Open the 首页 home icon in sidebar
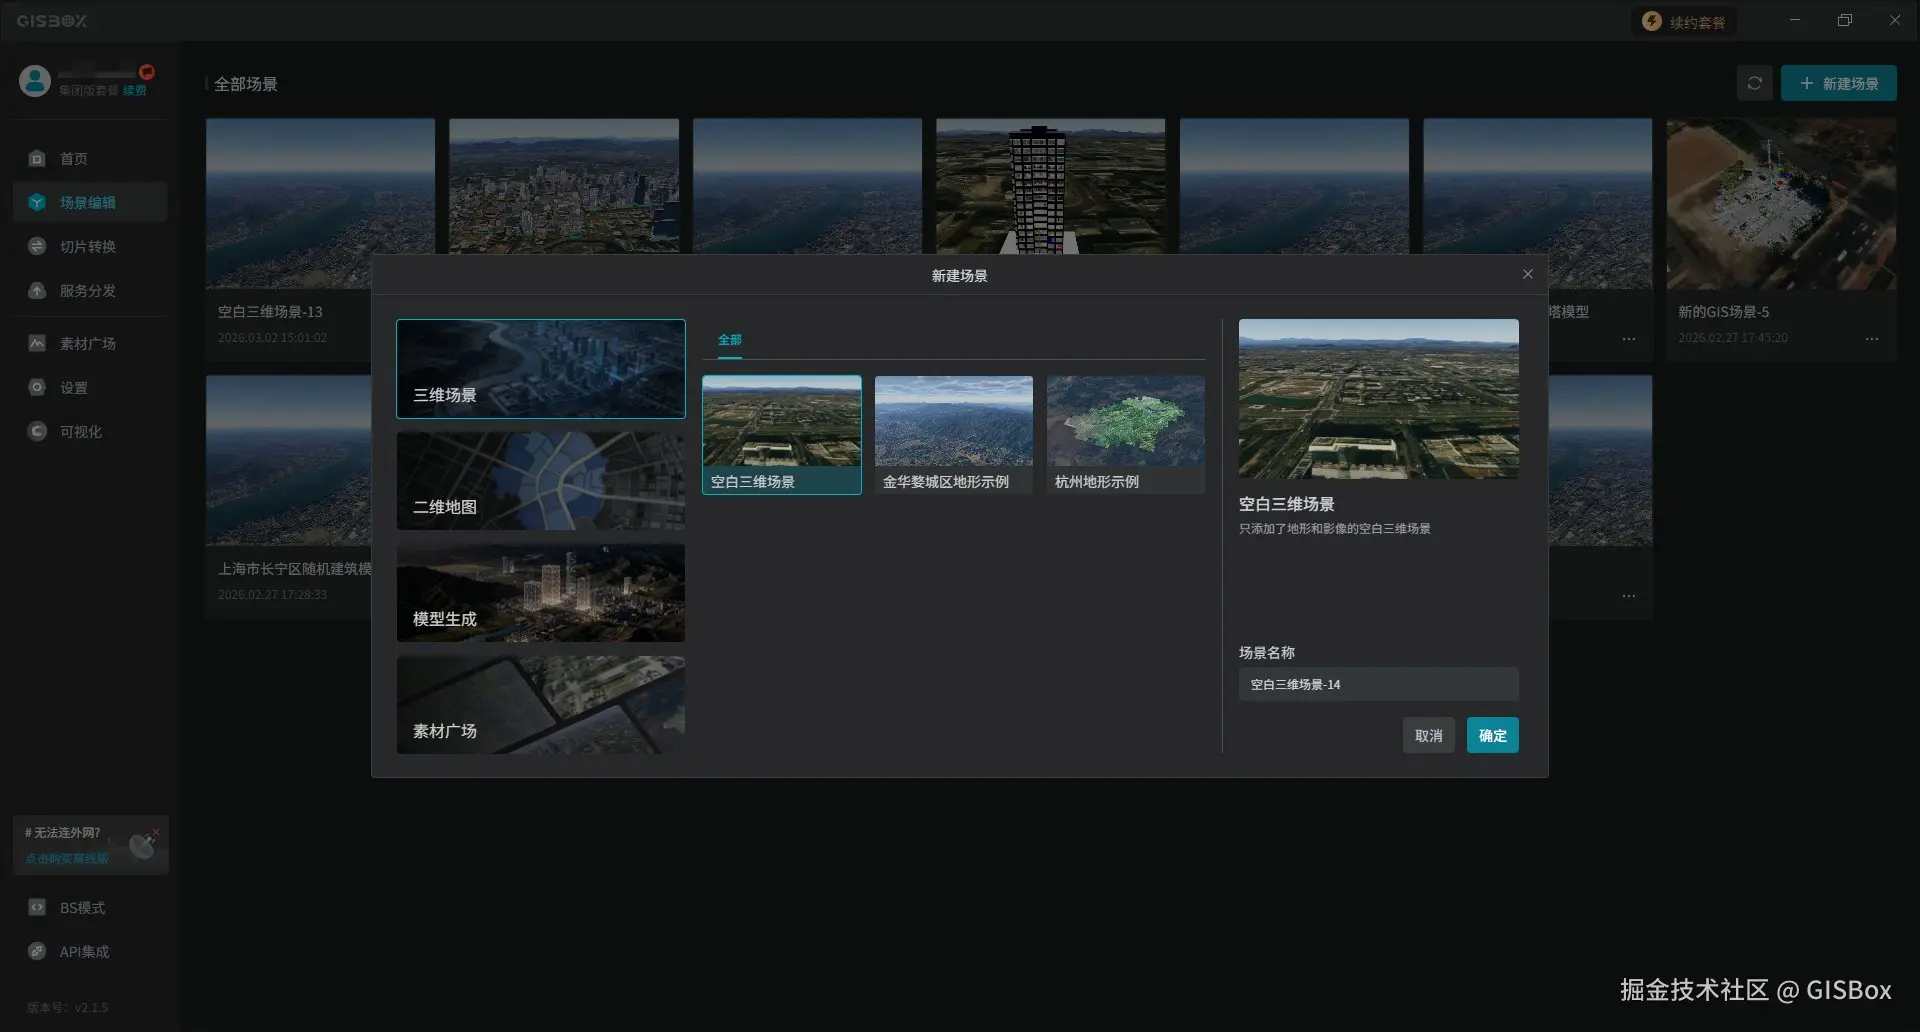 (37, 158)
